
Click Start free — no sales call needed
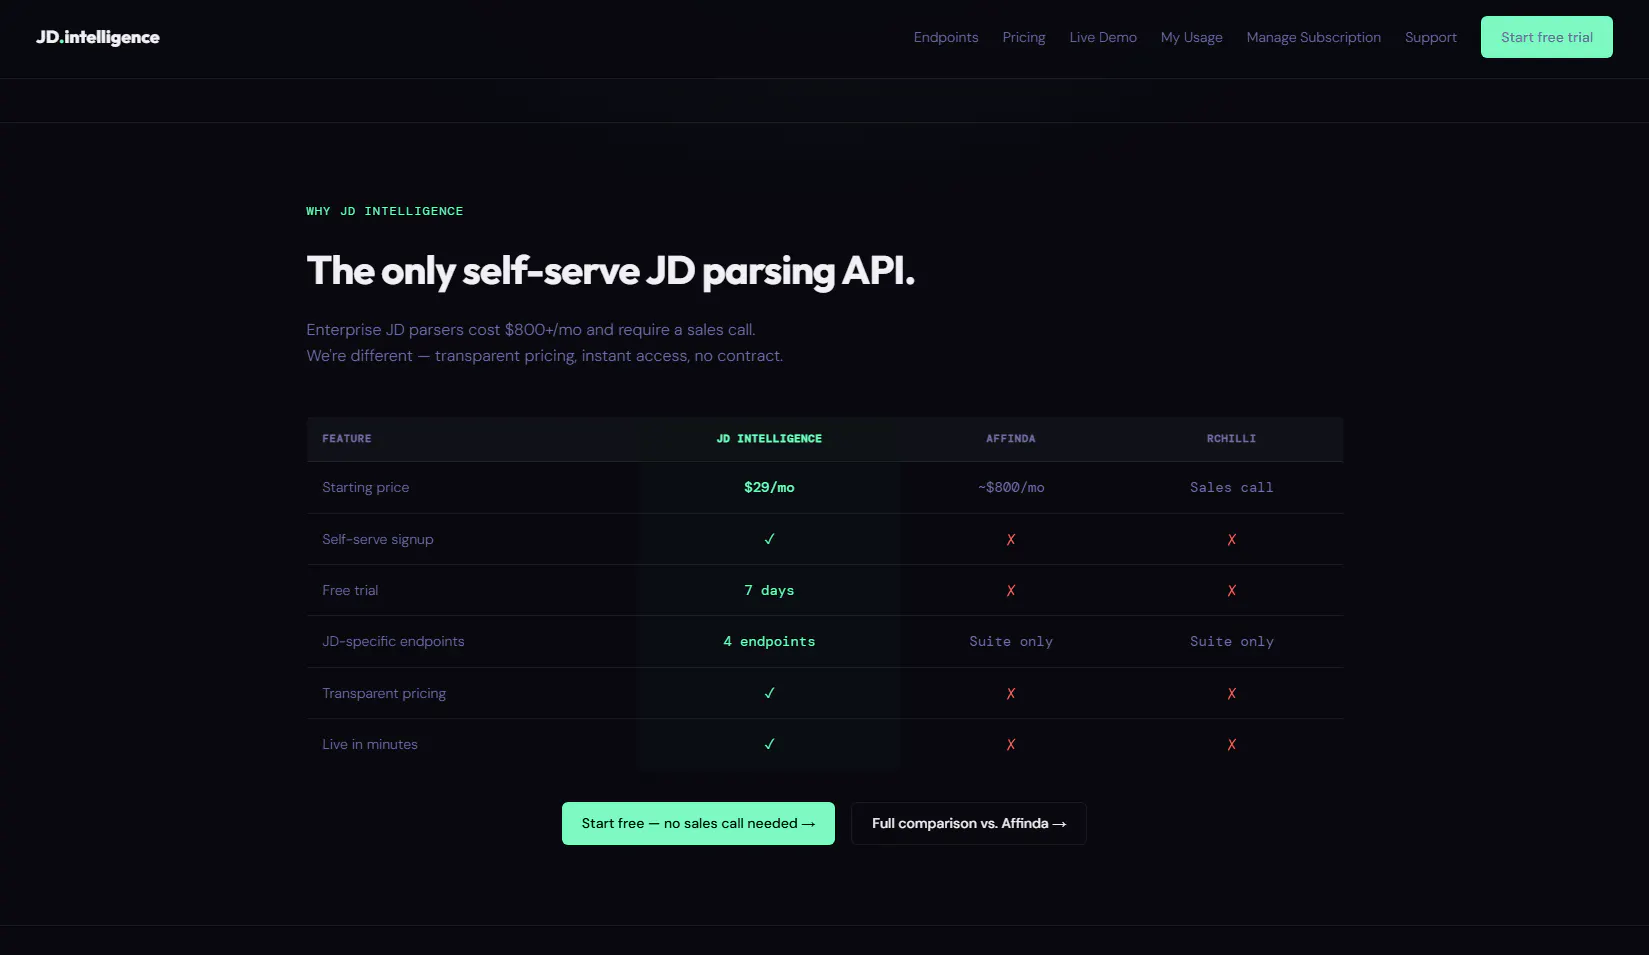pyautogui.click(x=698, y=823)
